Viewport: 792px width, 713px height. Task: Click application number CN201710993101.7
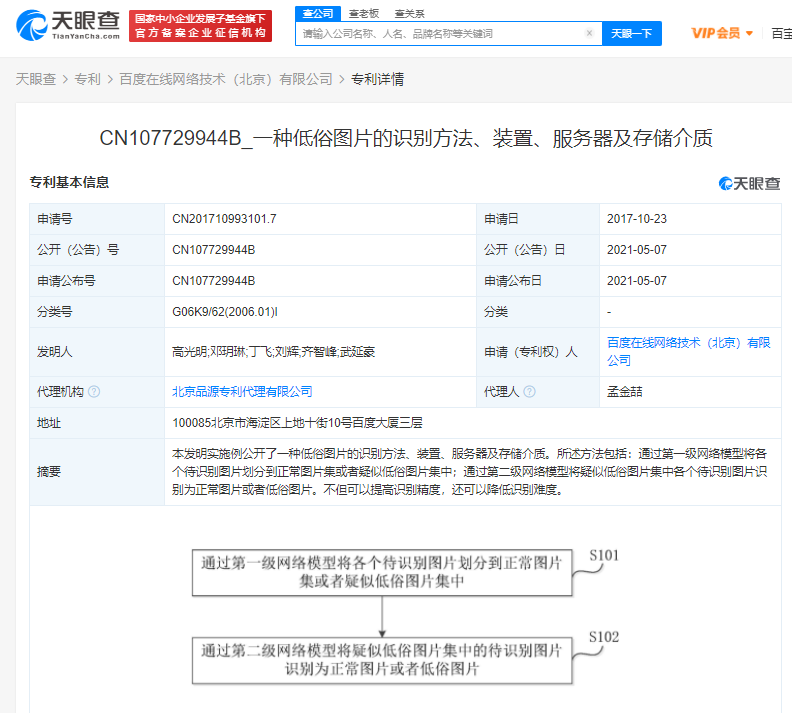[224, 219]
